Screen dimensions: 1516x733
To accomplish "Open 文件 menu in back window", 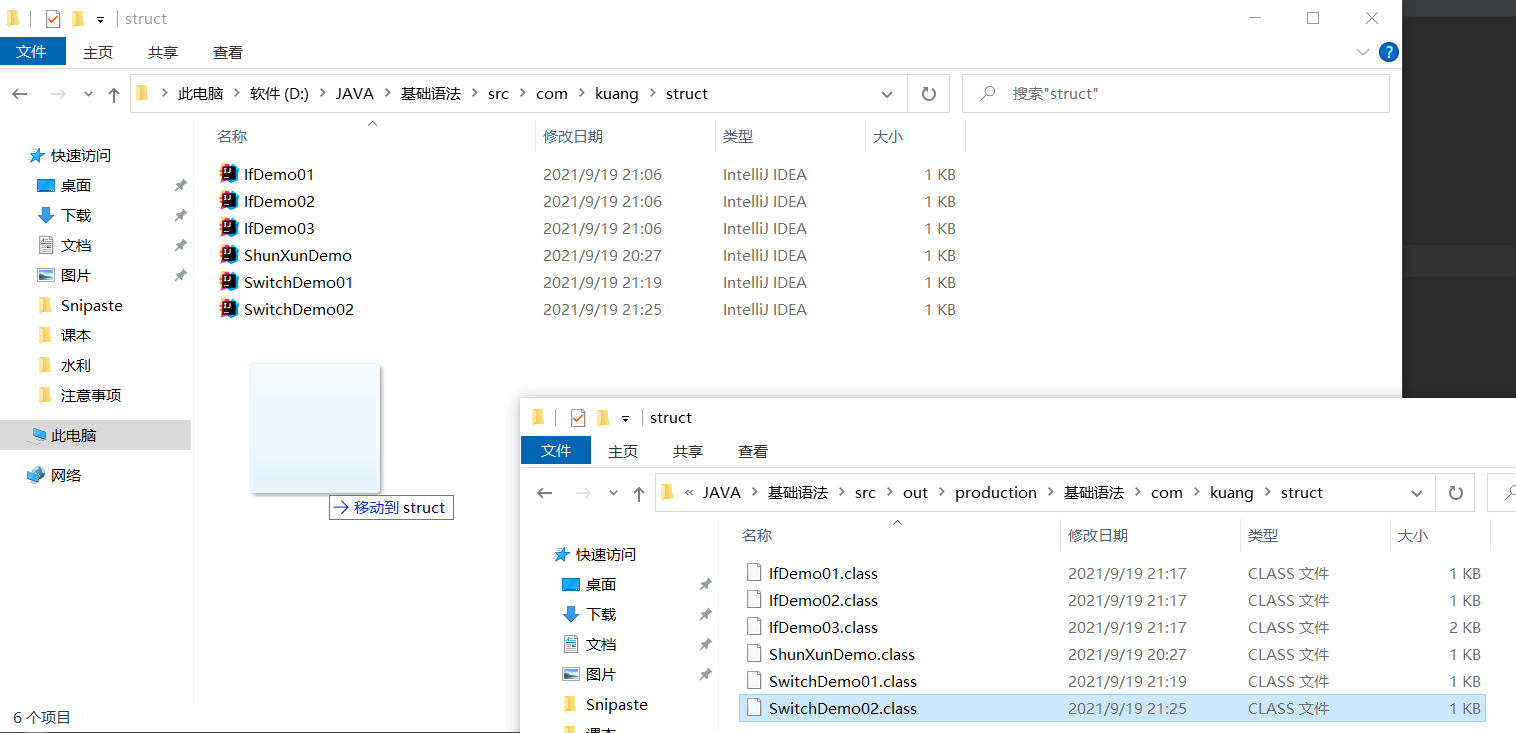I will (x=32, y=52).
